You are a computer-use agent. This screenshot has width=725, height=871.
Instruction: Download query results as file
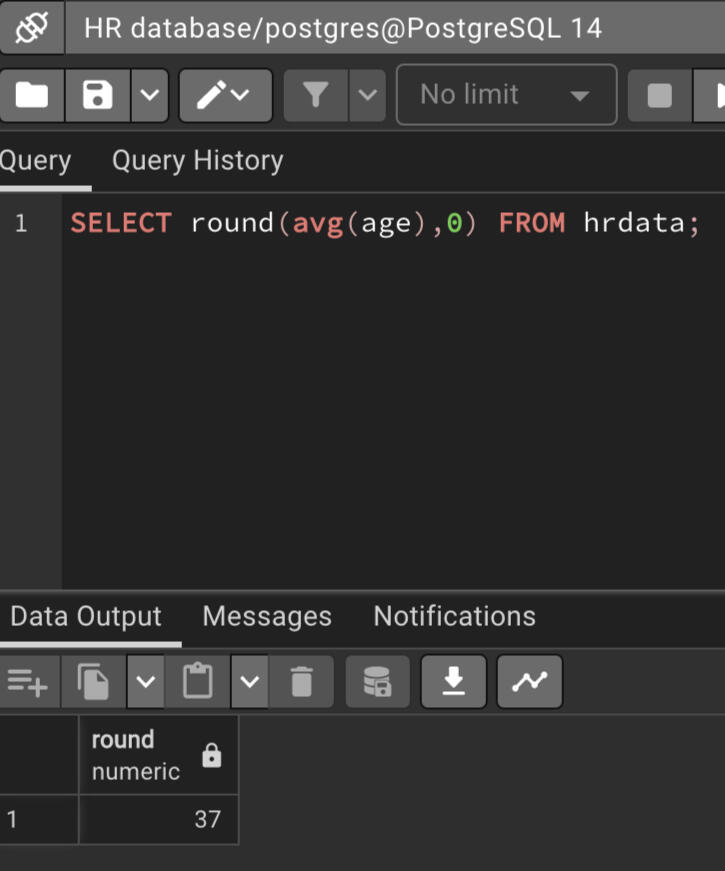454,682
